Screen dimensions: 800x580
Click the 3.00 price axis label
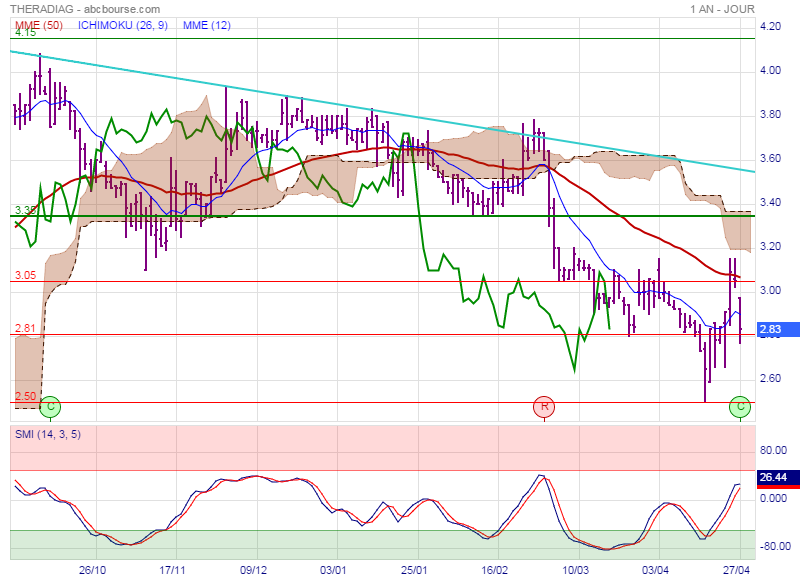pyautogui.click(x=770, y=290)
